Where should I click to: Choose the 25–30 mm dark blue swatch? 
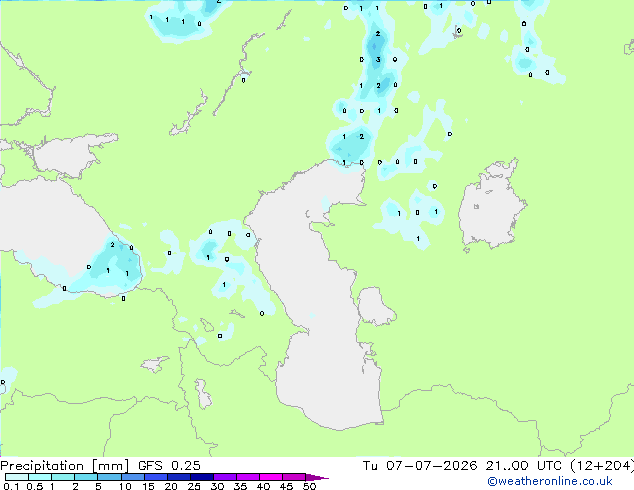coord(201,477)
